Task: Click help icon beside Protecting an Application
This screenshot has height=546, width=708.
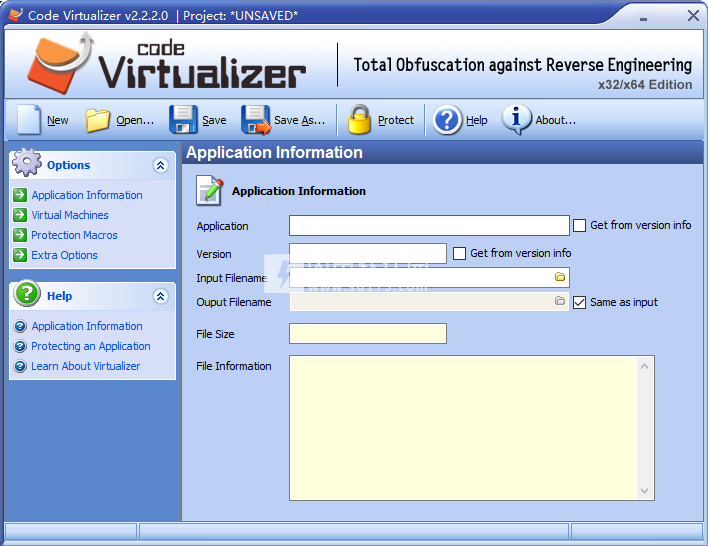Action: (20, 346)
